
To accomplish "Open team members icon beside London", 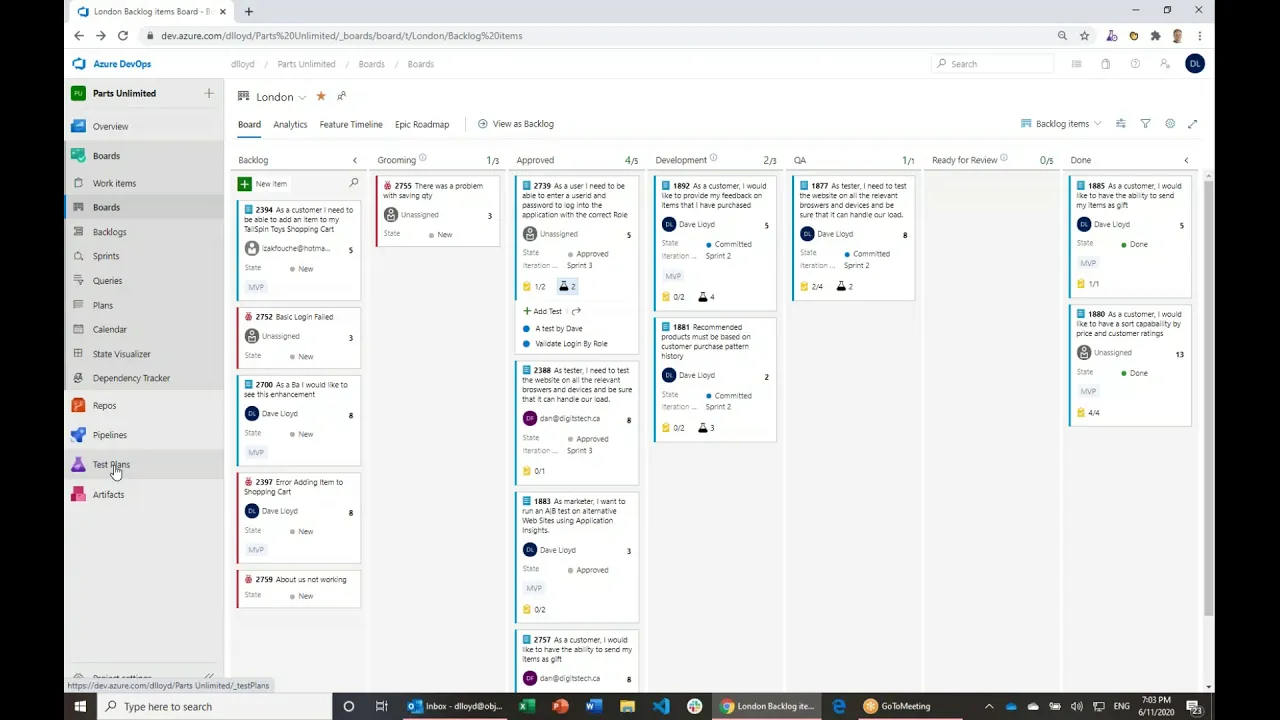I will tap(341, 97).
